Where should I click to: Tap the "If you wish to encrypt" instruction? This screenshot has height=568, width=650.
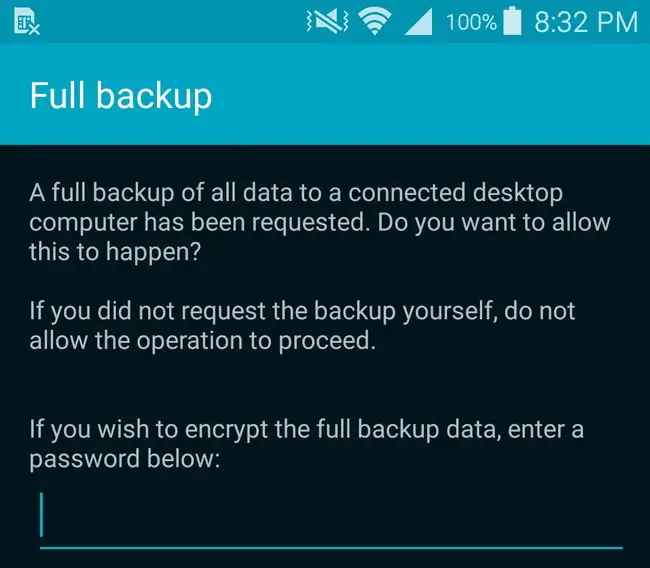tap(306, 444)
